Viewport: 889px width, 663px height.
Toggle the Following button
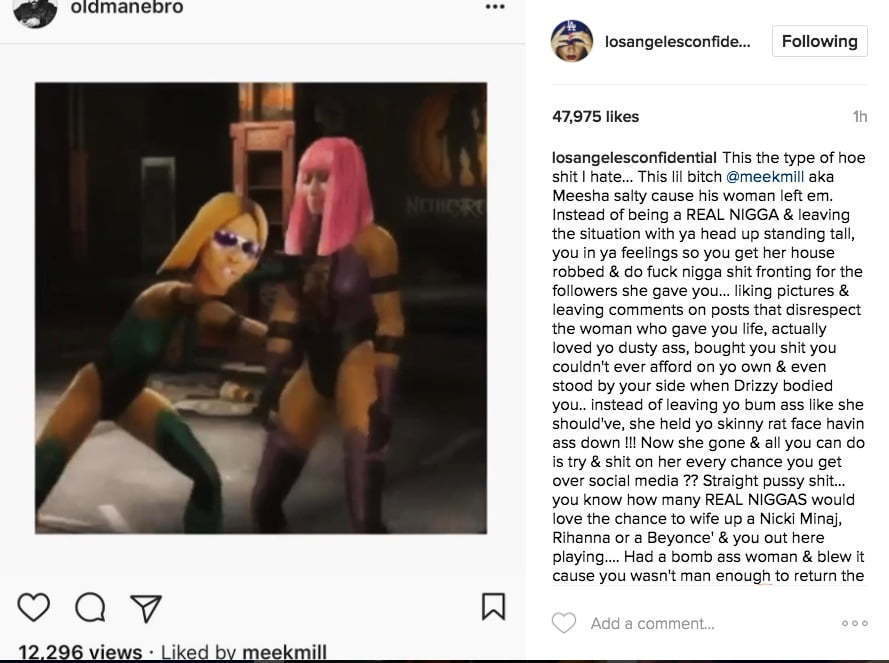click(819, 41)
